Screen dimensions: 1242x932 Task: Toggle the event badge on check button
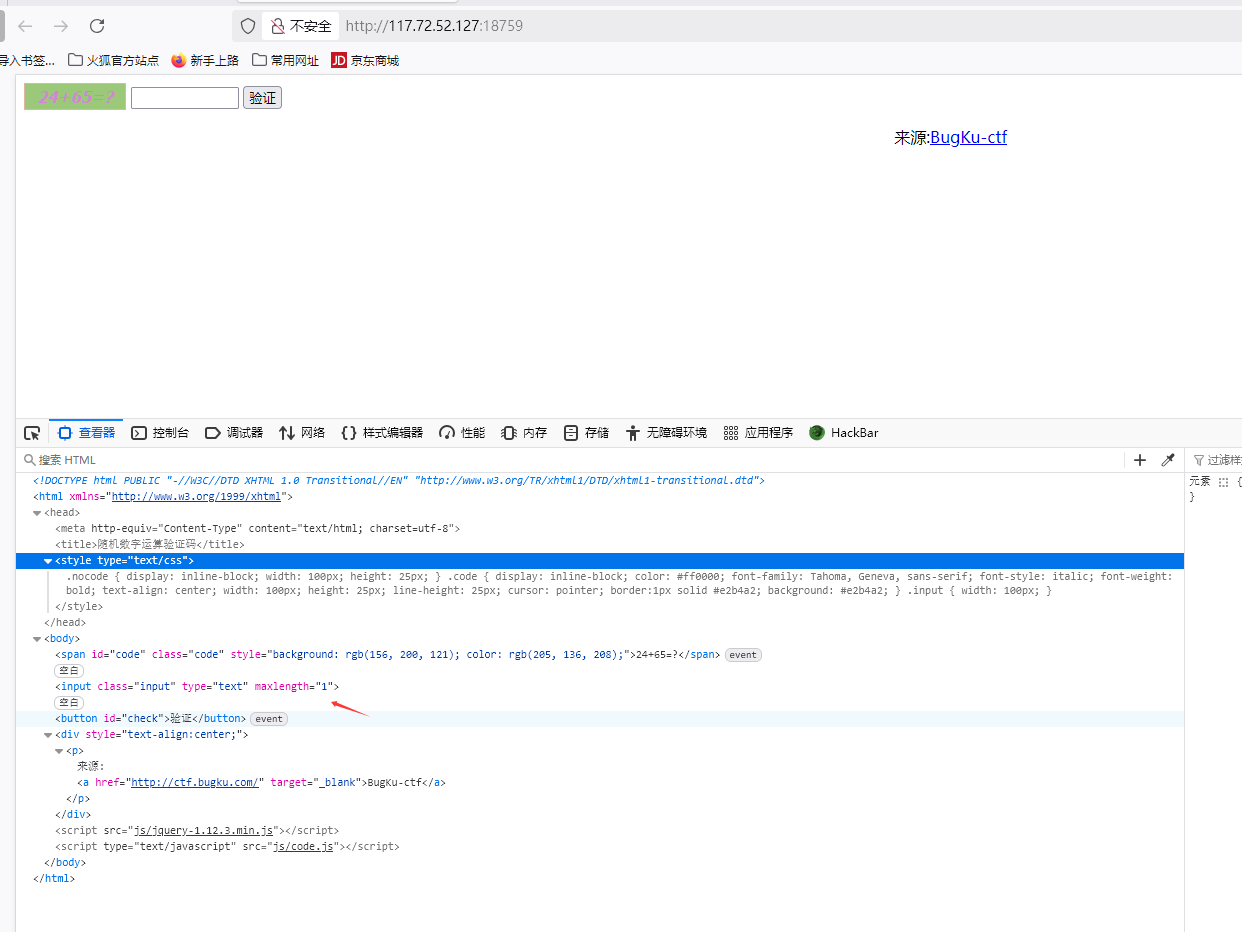pyautogui.click(x=268, y=719)
